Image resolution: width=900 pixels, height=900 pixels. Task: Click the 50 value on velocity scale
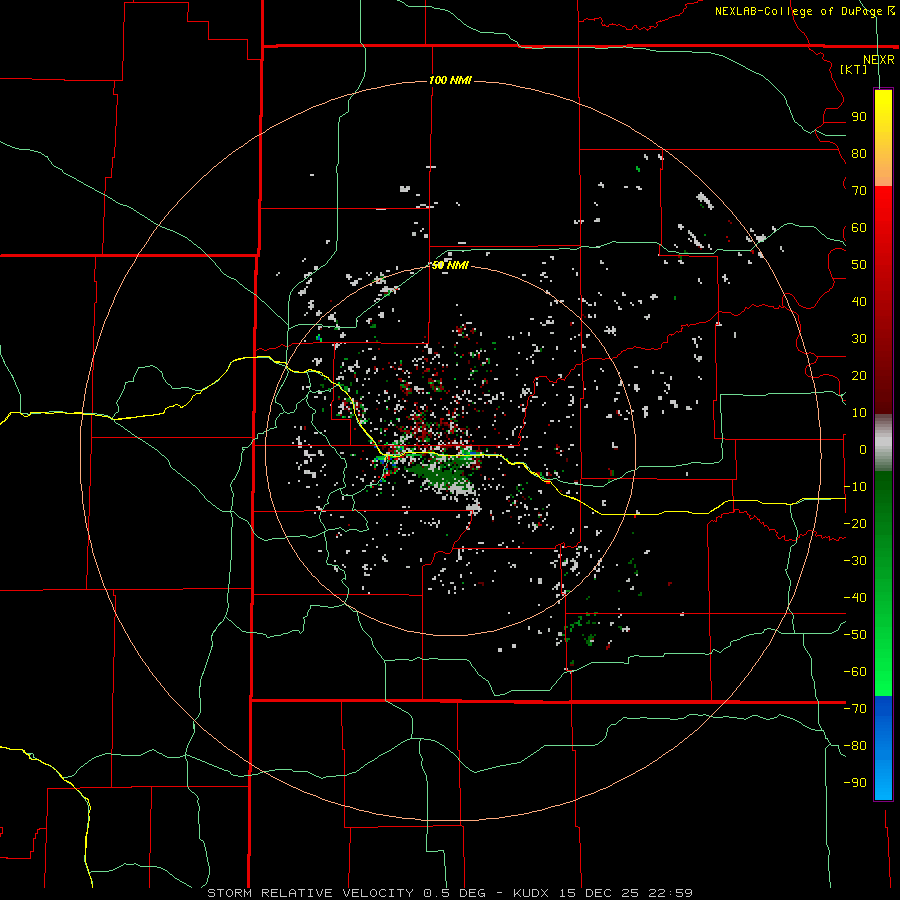coord(859,265)
